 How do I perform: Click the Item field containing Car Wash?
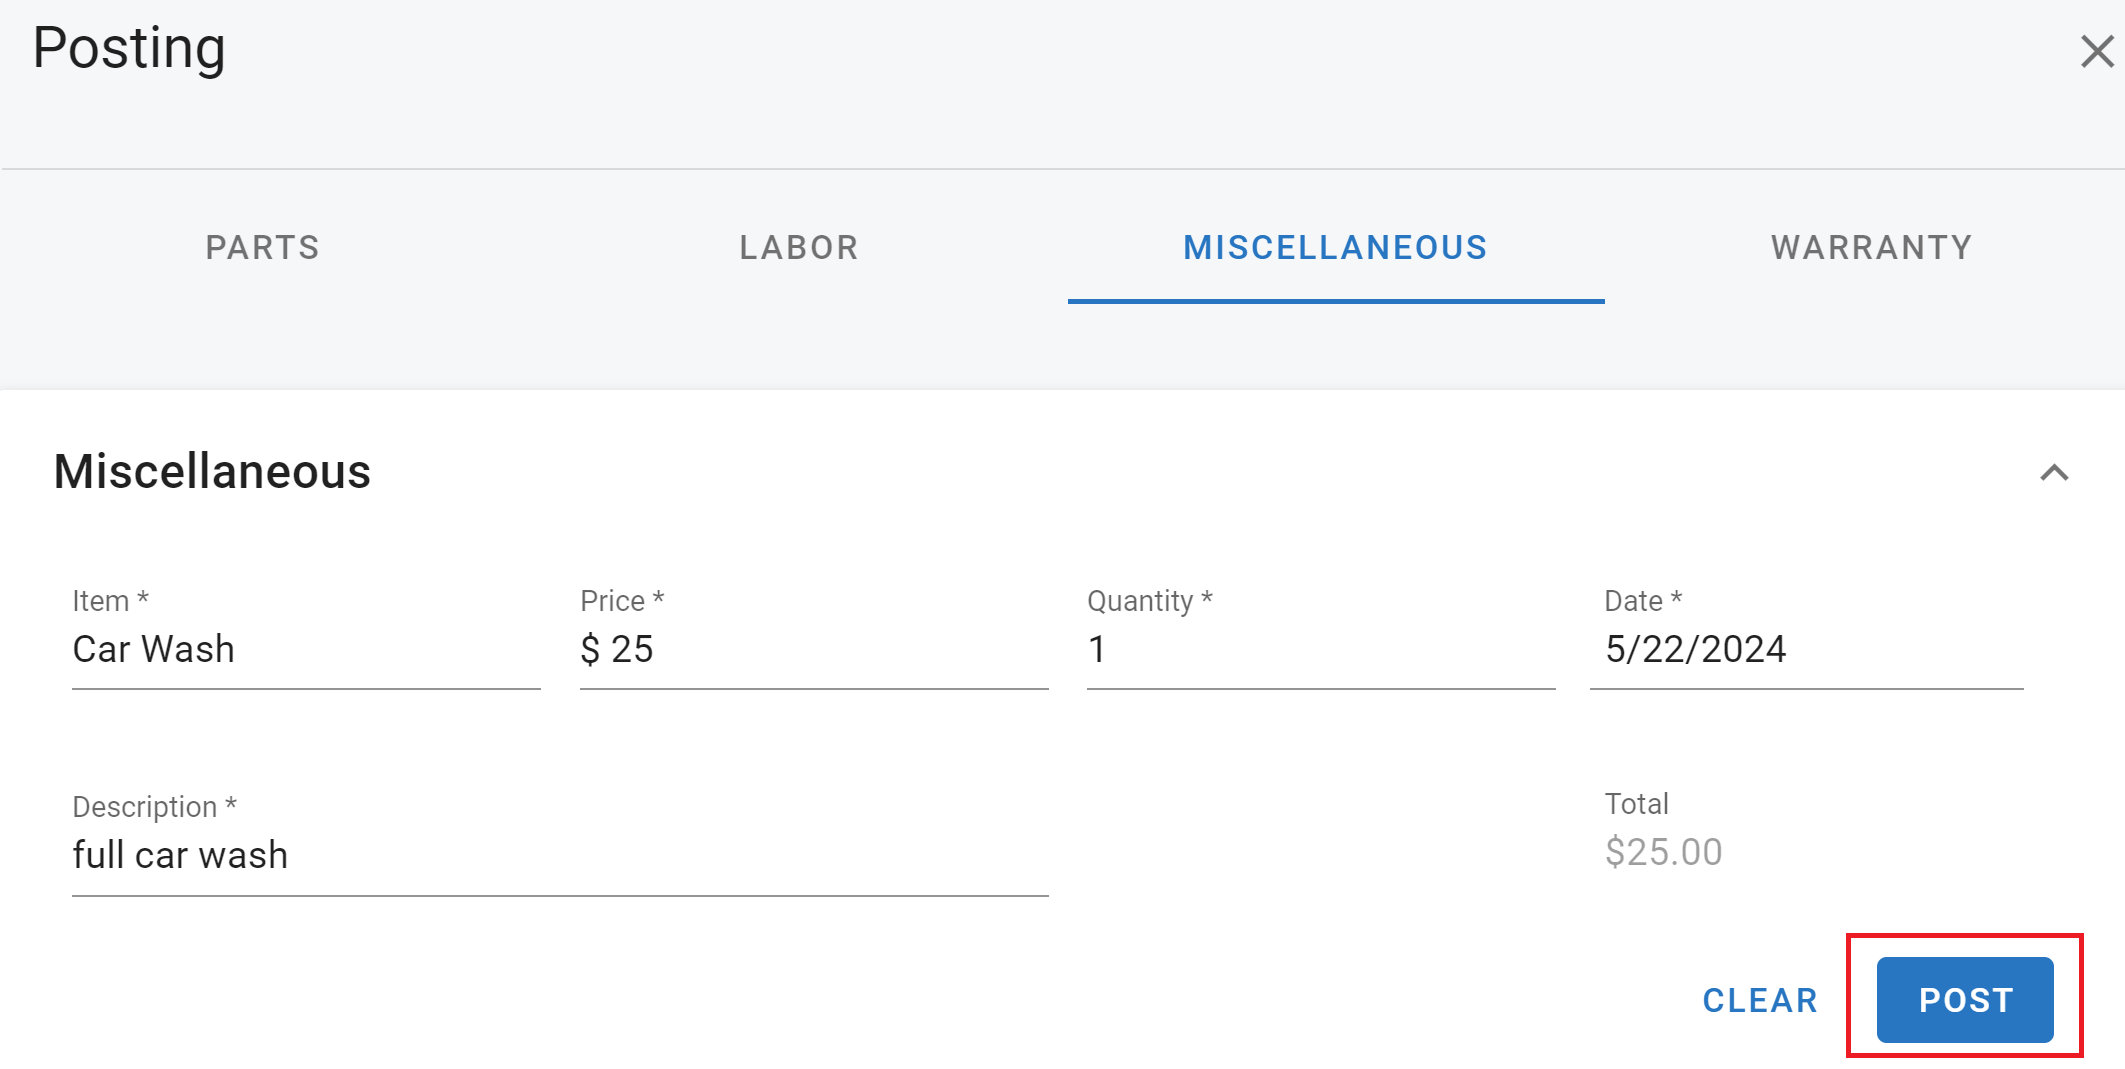pos(305,650)
